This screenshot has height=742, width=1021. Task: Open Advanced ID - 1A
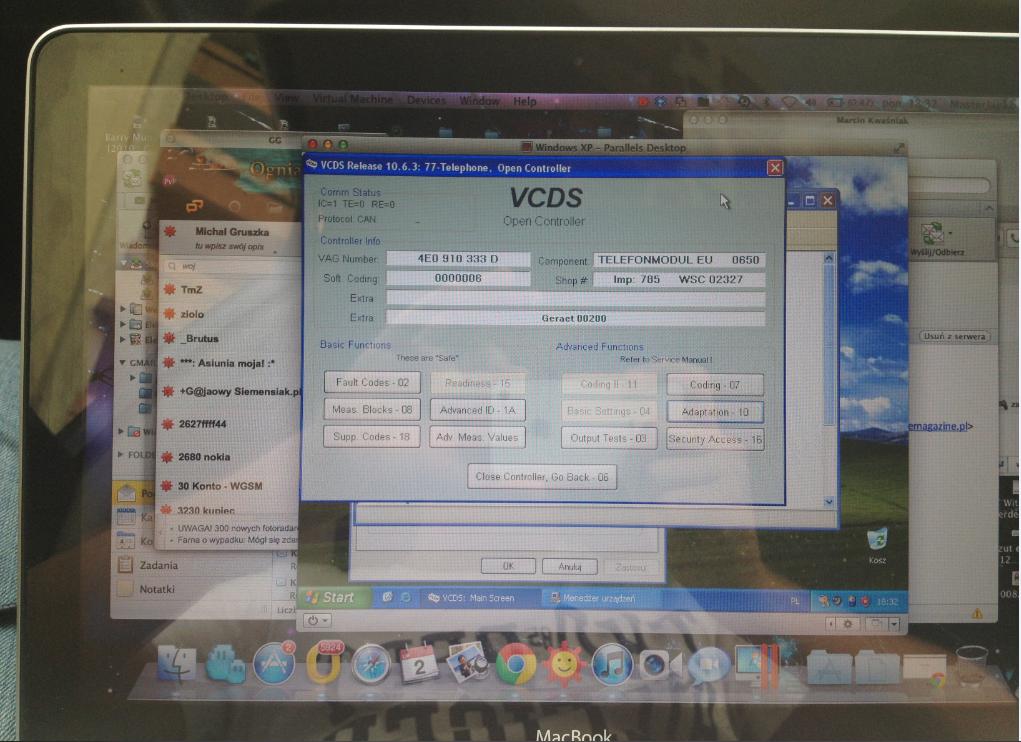pos(477,410)
